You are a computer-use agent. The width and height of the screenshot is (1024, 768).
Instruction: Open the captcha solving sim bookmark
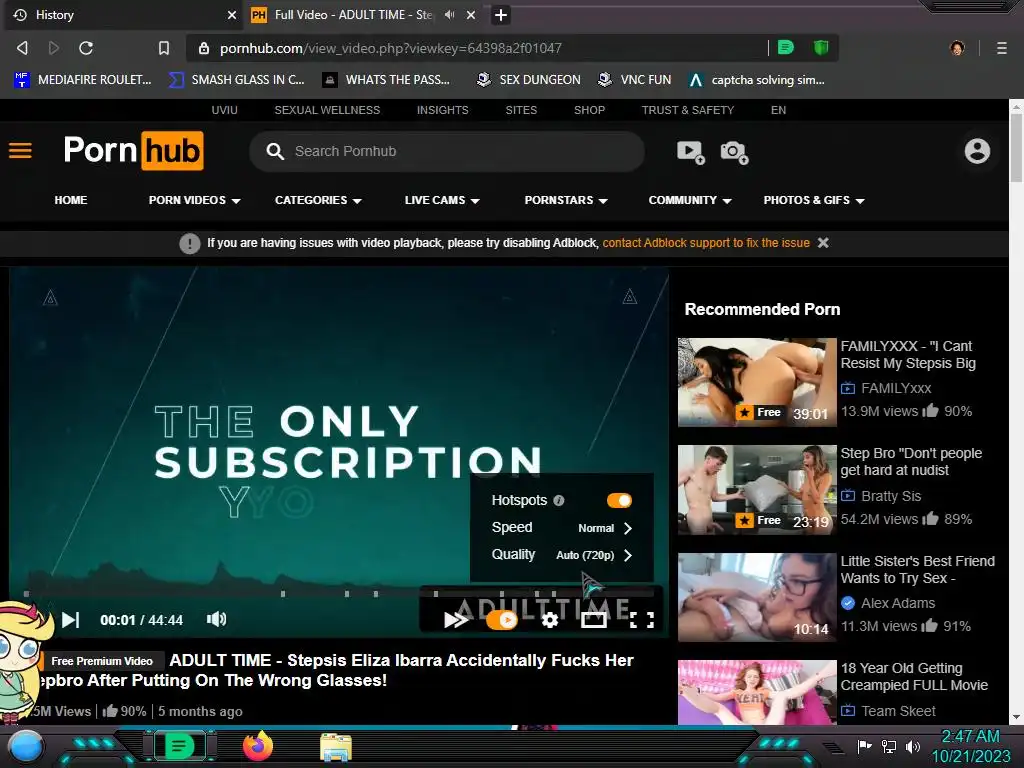(x=757, y=80)
